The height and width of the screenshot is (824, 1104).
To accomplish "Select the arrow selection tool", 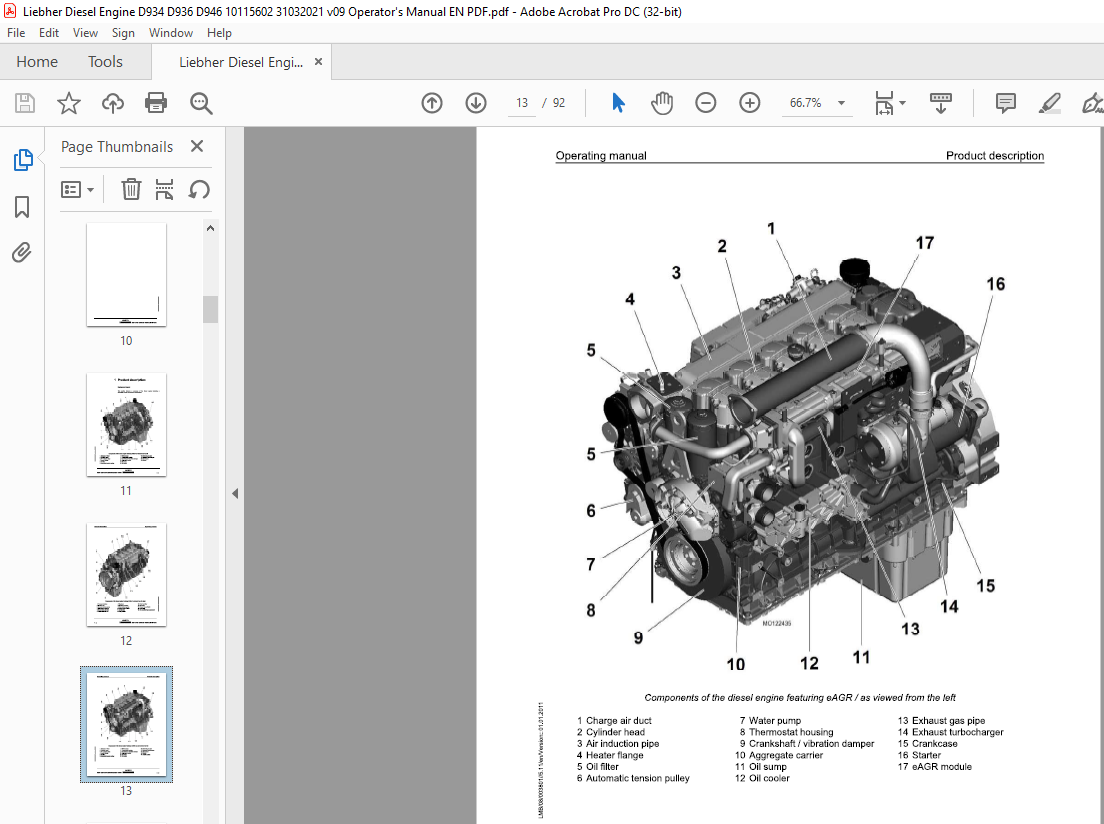I will click(x=618, y=103).
